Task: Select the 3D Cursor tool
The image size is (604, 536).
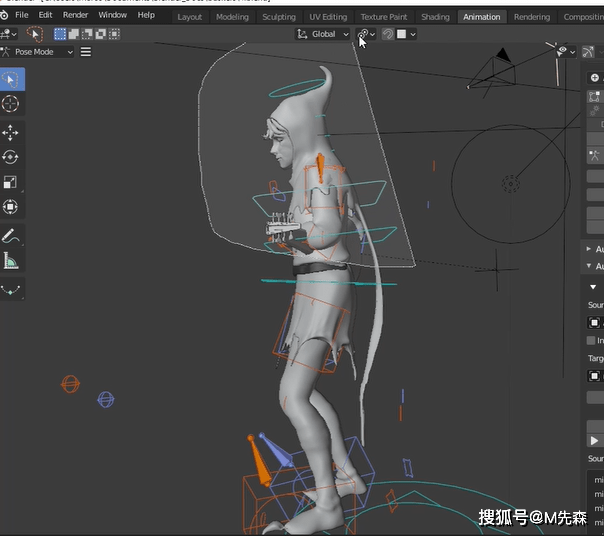Action: (10, 104)
